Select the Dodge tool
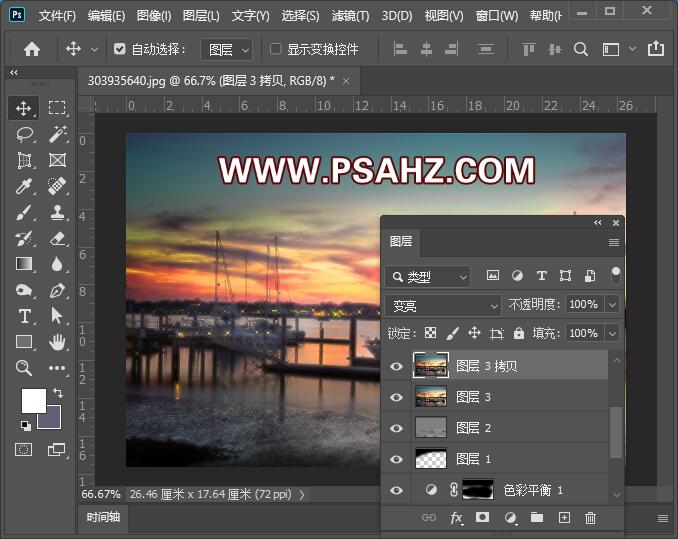This screenshot has width=678, height=539. coord(25,290)
